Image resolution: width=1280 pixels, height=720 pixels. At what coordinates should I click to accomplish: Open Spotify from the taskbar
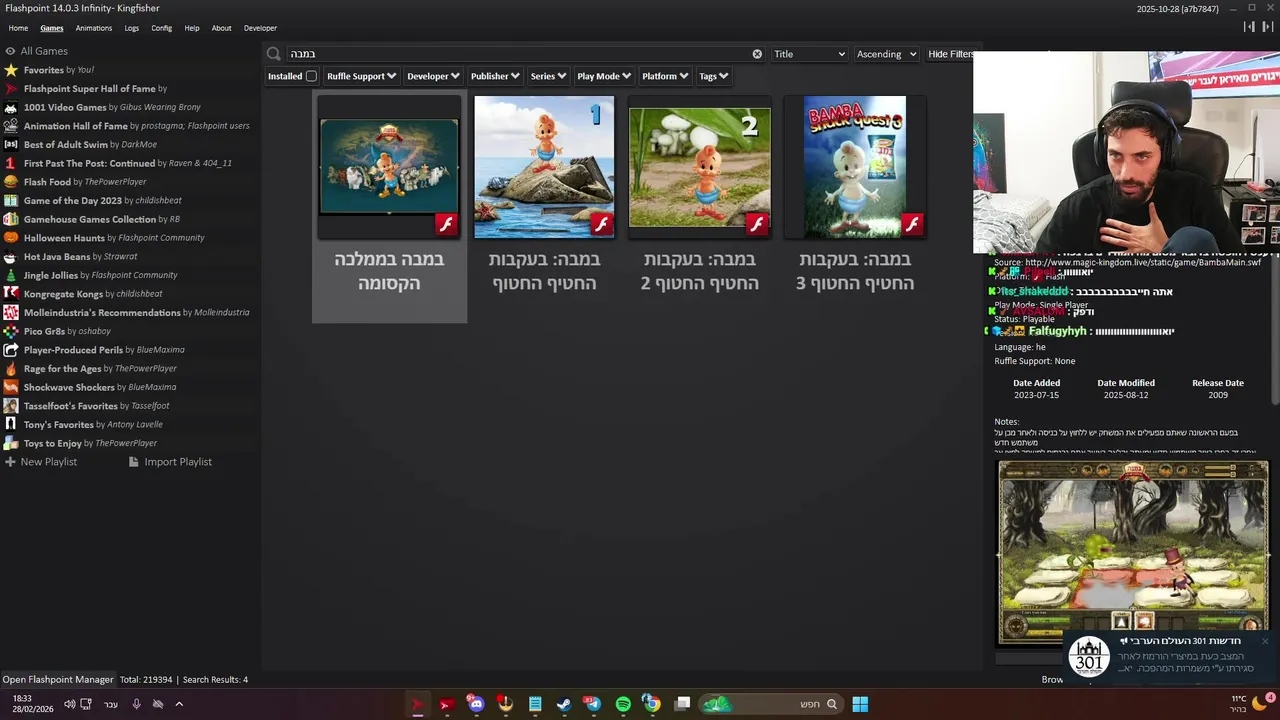pyautogui.click(x=623, y=704)
